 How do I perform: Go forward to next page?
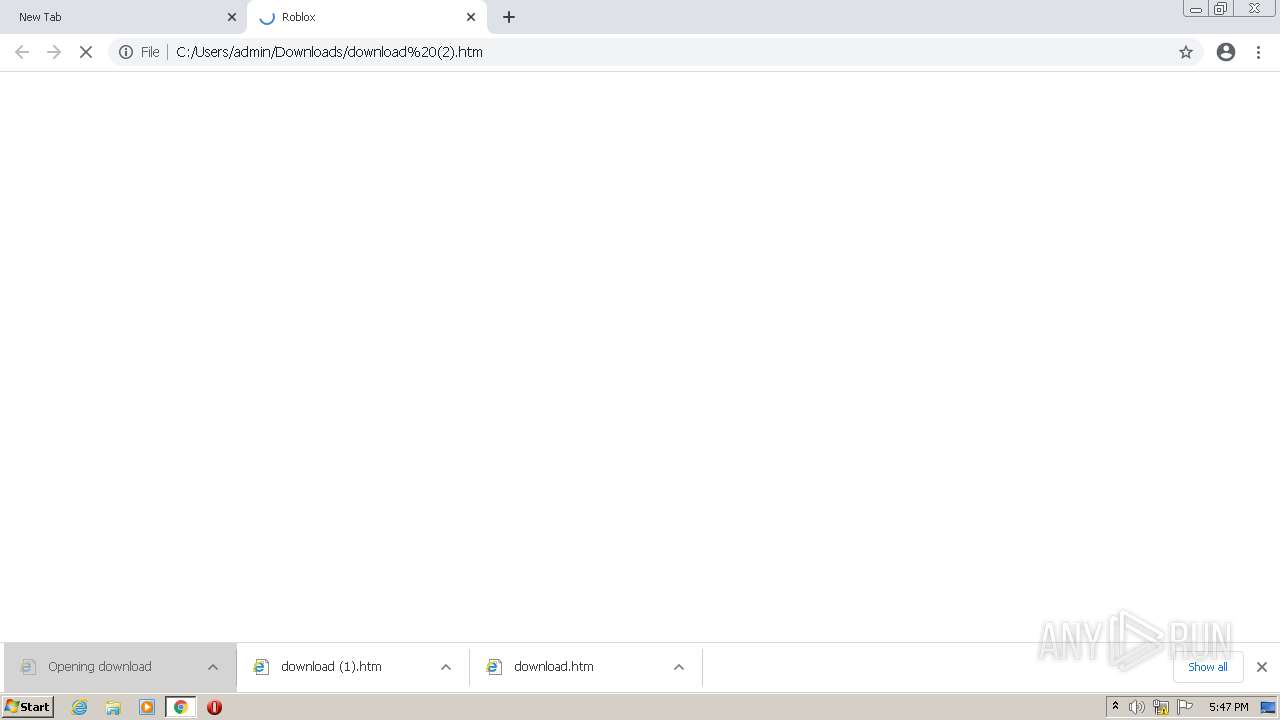pyautogui.click(x=54, y=52)
